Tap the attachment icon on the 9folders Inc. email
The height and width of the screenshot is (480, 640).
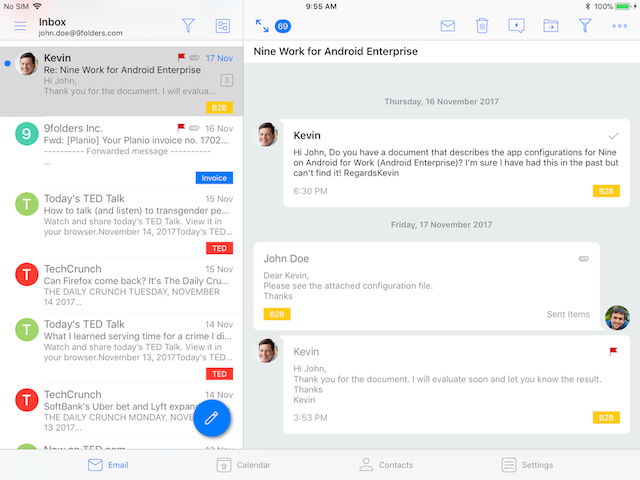coord(194,128)
